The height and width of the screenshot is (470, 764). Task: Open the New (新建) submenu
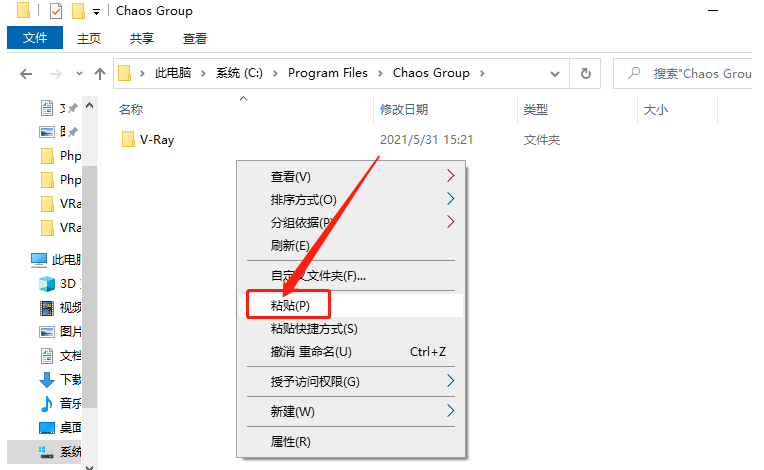point(351,412)
